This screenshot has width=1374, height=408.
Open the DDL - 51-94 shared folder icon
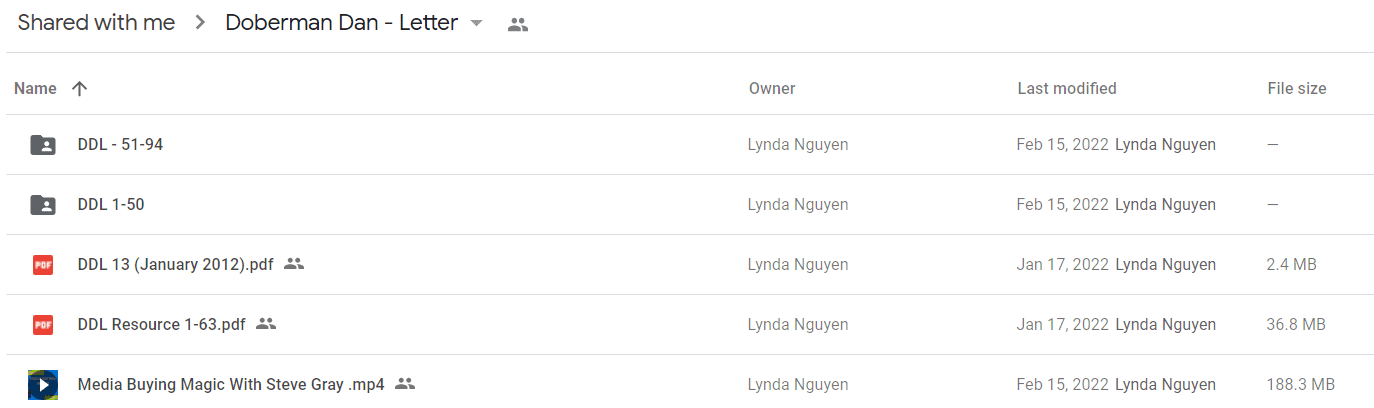tap(43, 145)
